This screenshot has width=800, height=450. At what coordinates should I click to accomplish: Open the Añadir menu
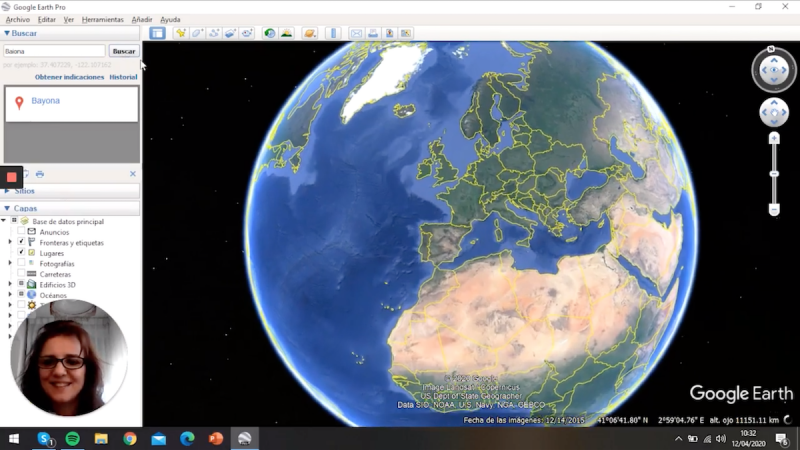(142, 19)
